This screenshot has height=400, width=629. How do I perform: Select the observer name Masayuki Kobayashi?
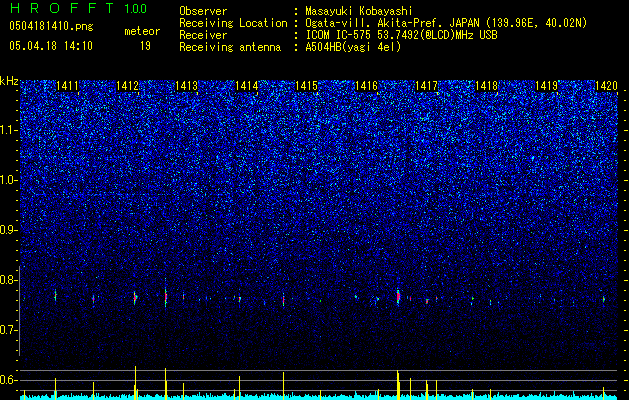click(359, 11)
